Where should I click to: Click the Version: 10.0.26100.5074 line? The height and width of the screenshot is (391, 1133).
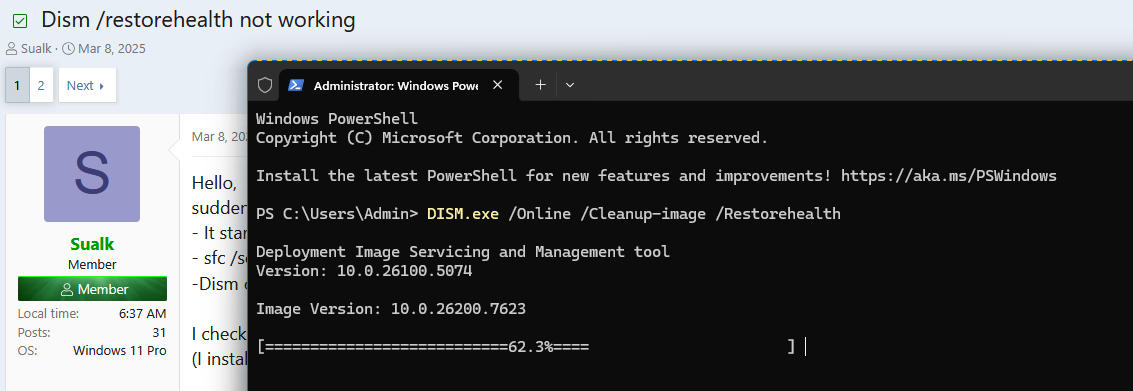[x=364, y=271]
